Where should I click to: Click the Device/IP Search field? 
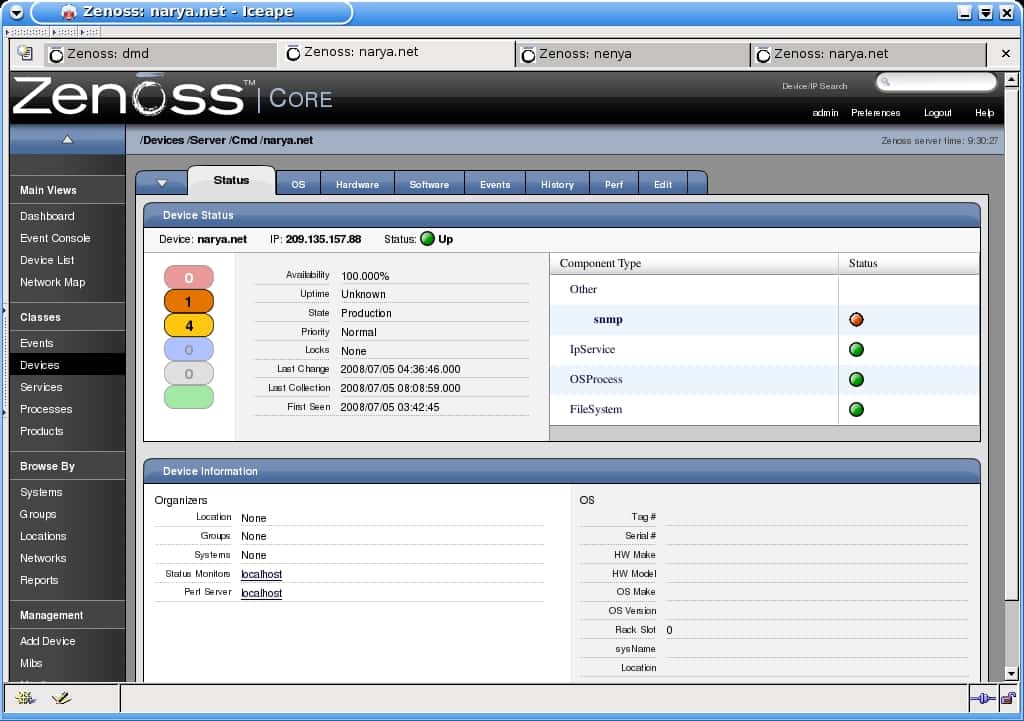(x=936, y=82)
